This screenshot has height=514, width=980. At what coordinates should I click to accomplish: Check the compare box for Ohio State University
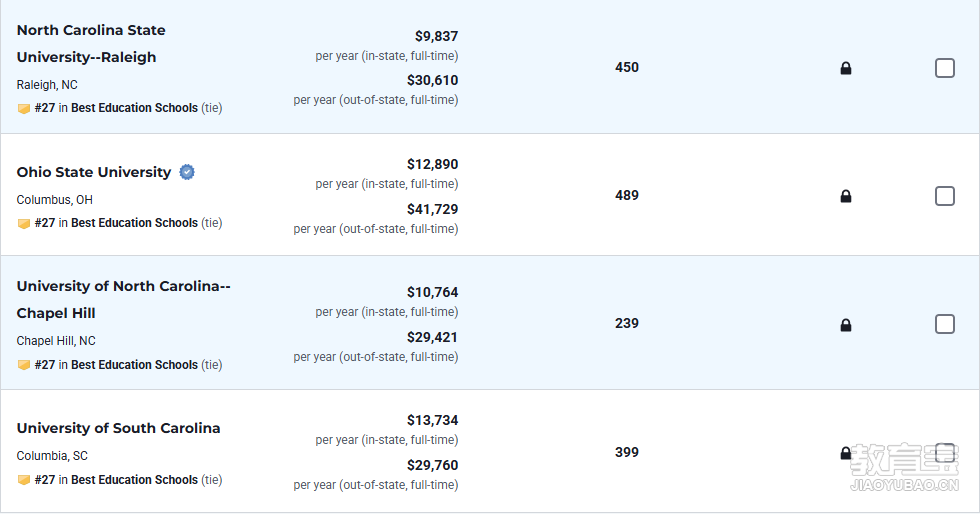(944, 196)
